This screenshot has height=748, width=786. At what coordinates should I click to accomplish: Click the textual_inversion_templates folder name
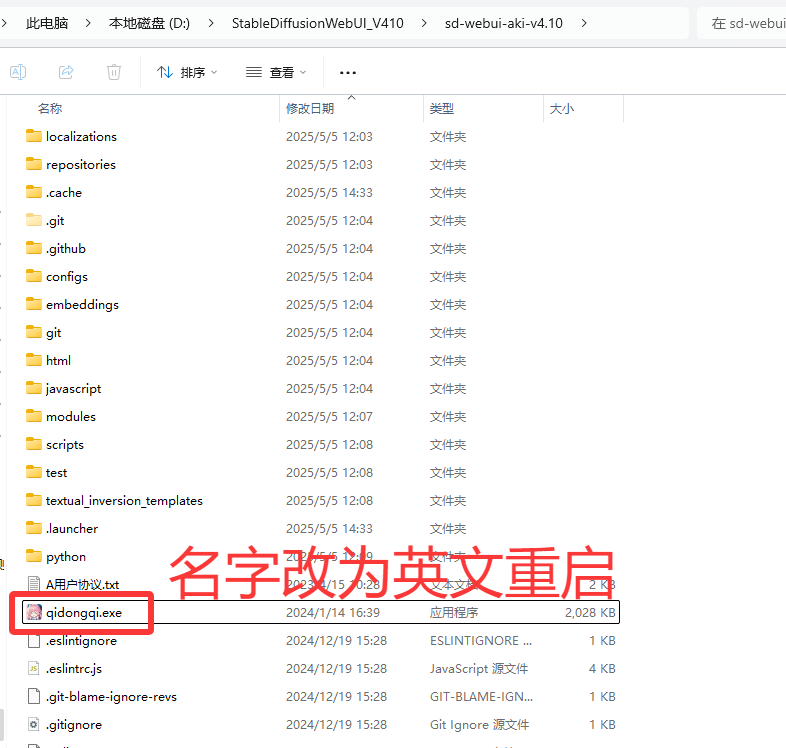point(124,501)
